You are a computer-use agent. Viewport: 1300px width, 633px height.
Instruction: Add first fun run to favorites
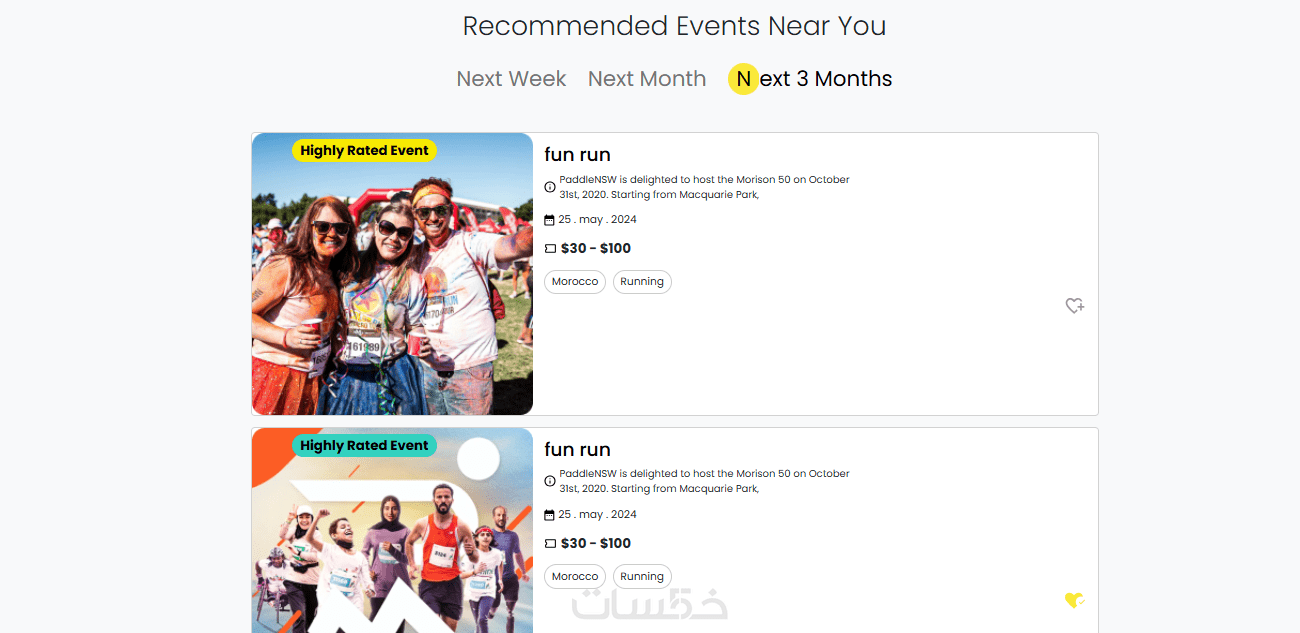pos(1074,306)
